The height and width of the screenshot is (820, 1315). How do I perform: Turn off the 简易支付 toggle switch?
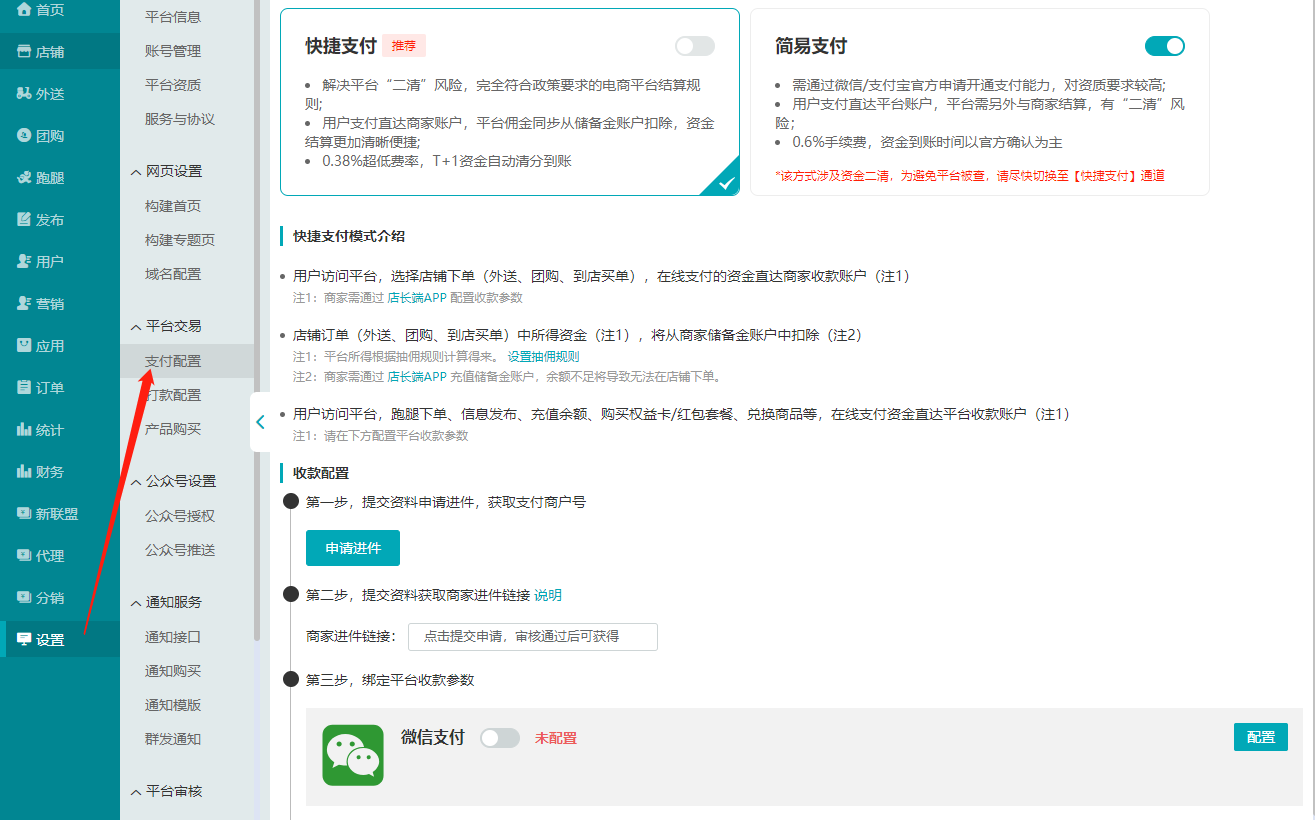[1165, 46]
